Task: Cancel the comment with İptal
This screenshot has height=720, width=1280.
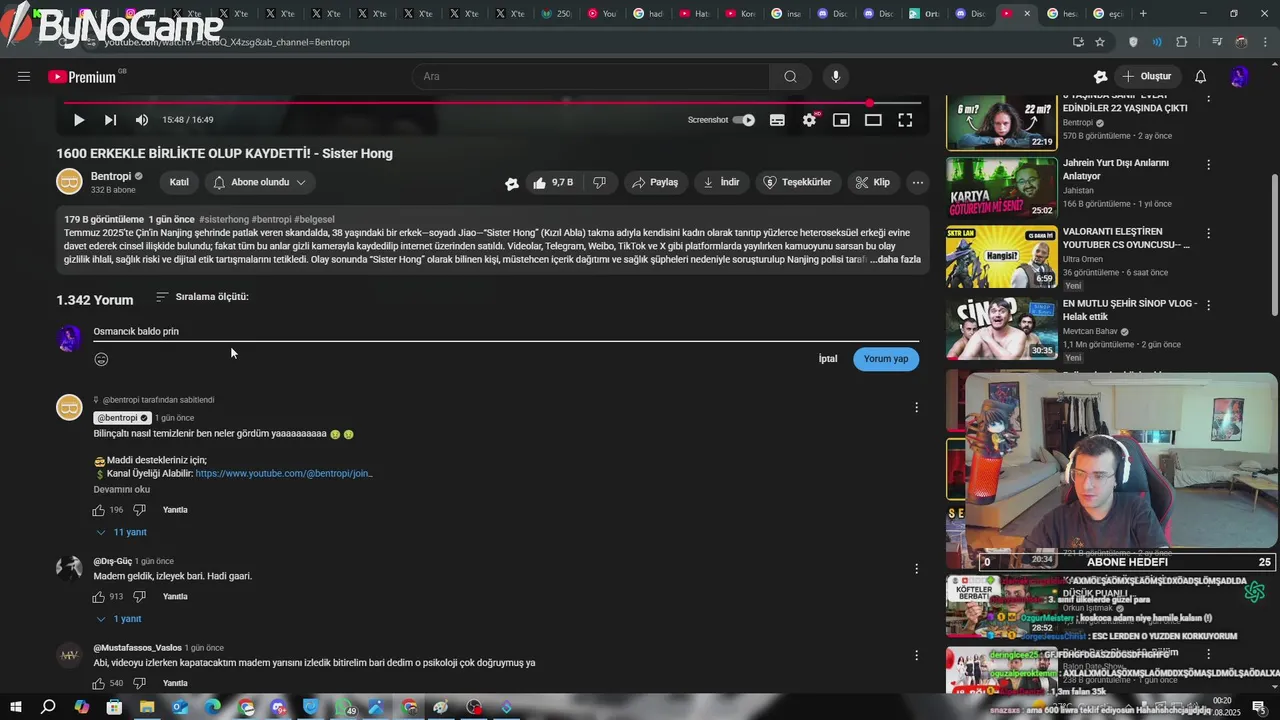Action: [x=828, y=359]
